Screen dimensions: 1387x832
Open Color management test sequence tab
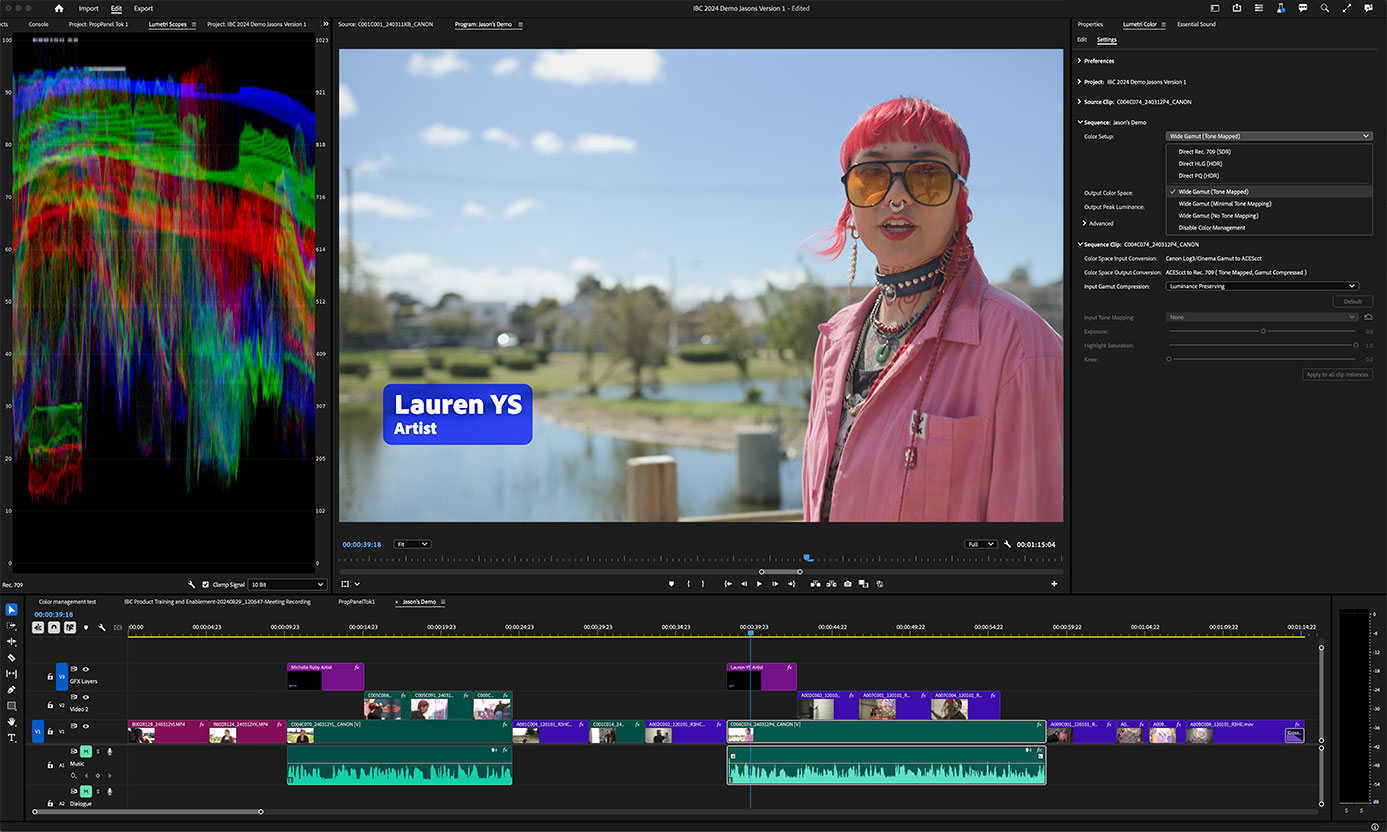(x=67, y=602)
